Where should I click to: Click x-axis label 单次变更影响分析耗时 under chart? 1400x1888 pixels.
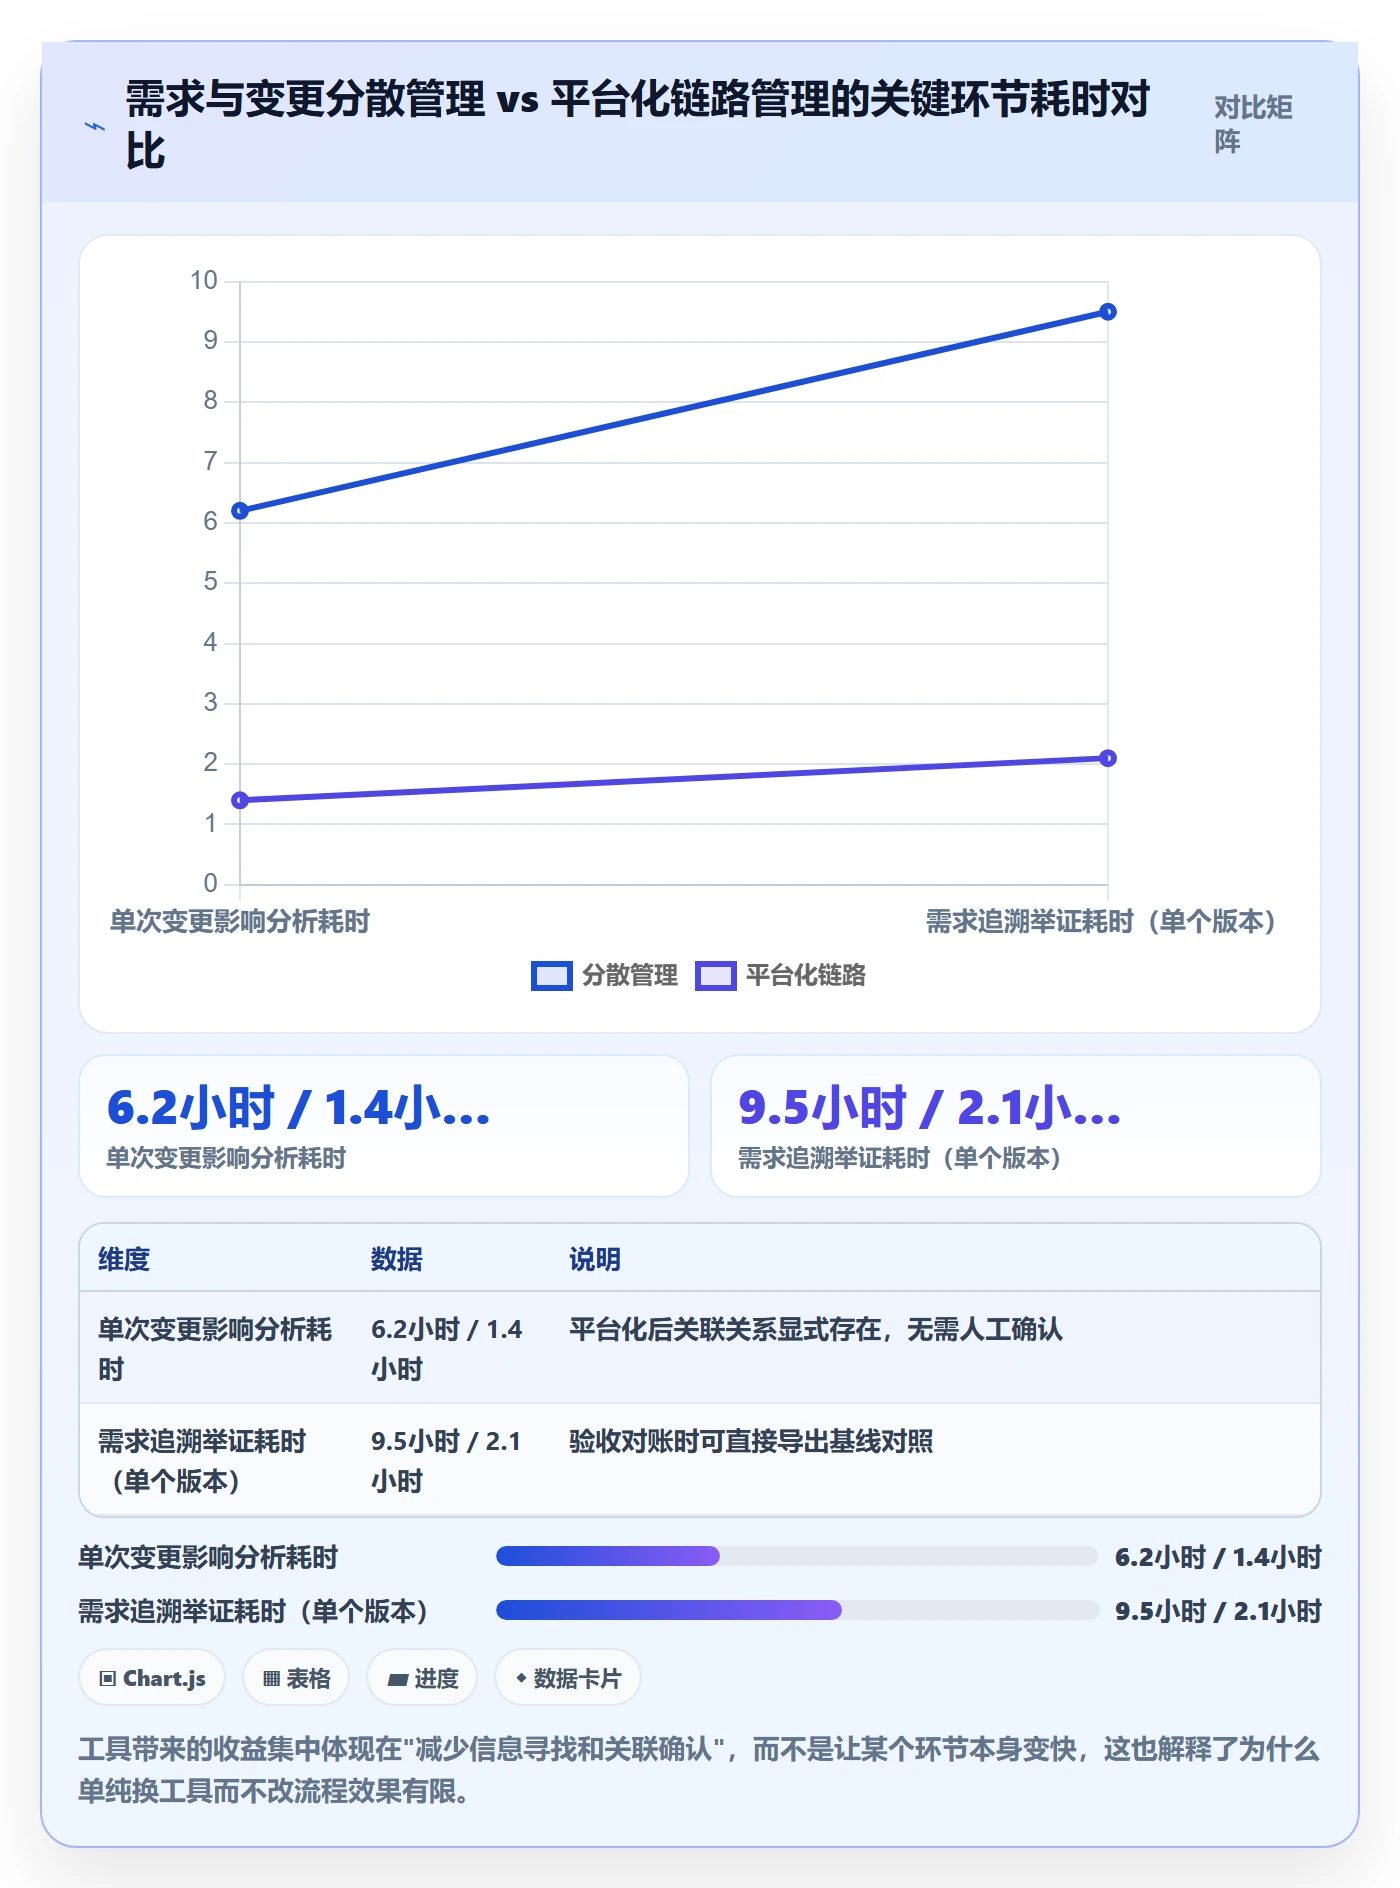pos(240,921)
